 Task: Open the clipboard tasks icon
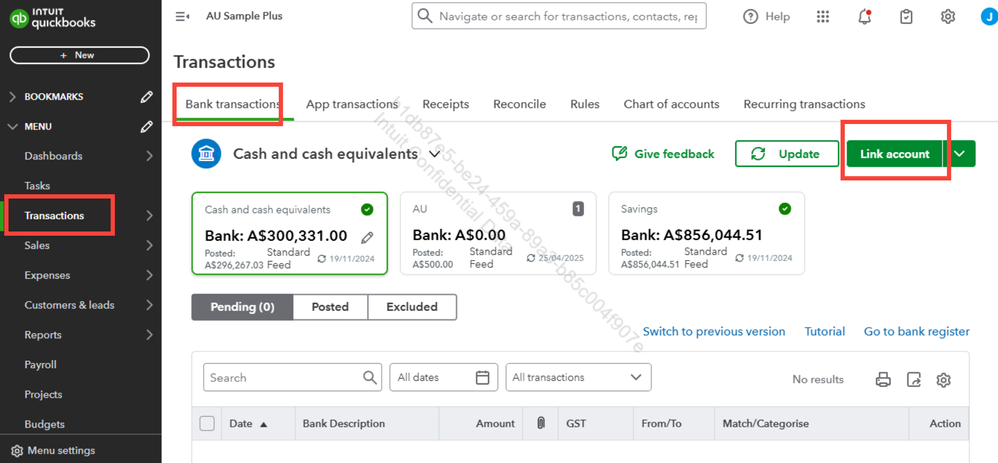click(x=906, y=16)
